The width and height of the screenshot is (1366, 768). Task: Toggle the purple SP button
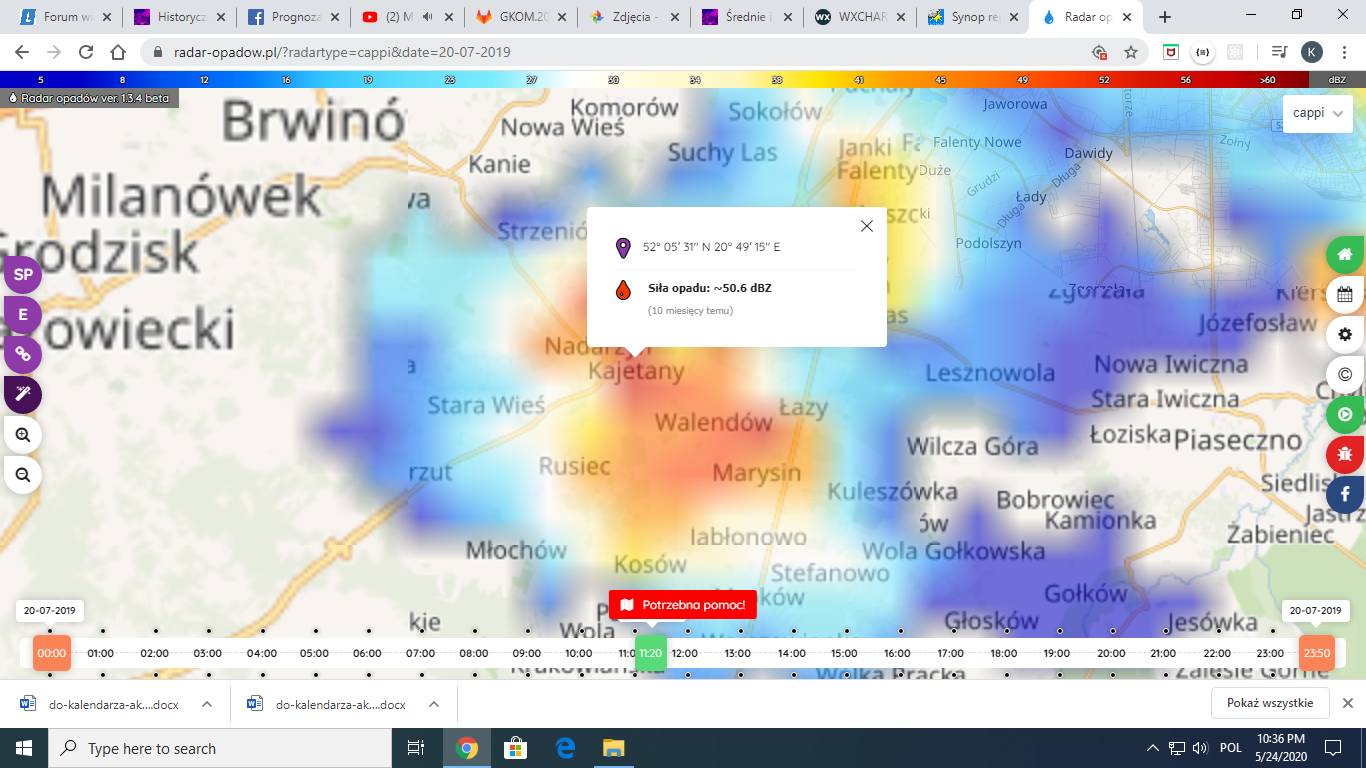click(x=23, y=274)
